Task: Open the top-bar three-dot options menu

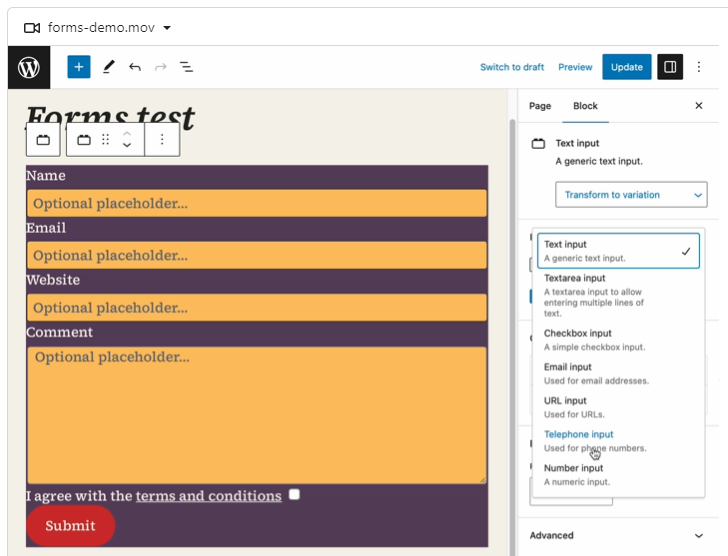Action: click(699, 67)
